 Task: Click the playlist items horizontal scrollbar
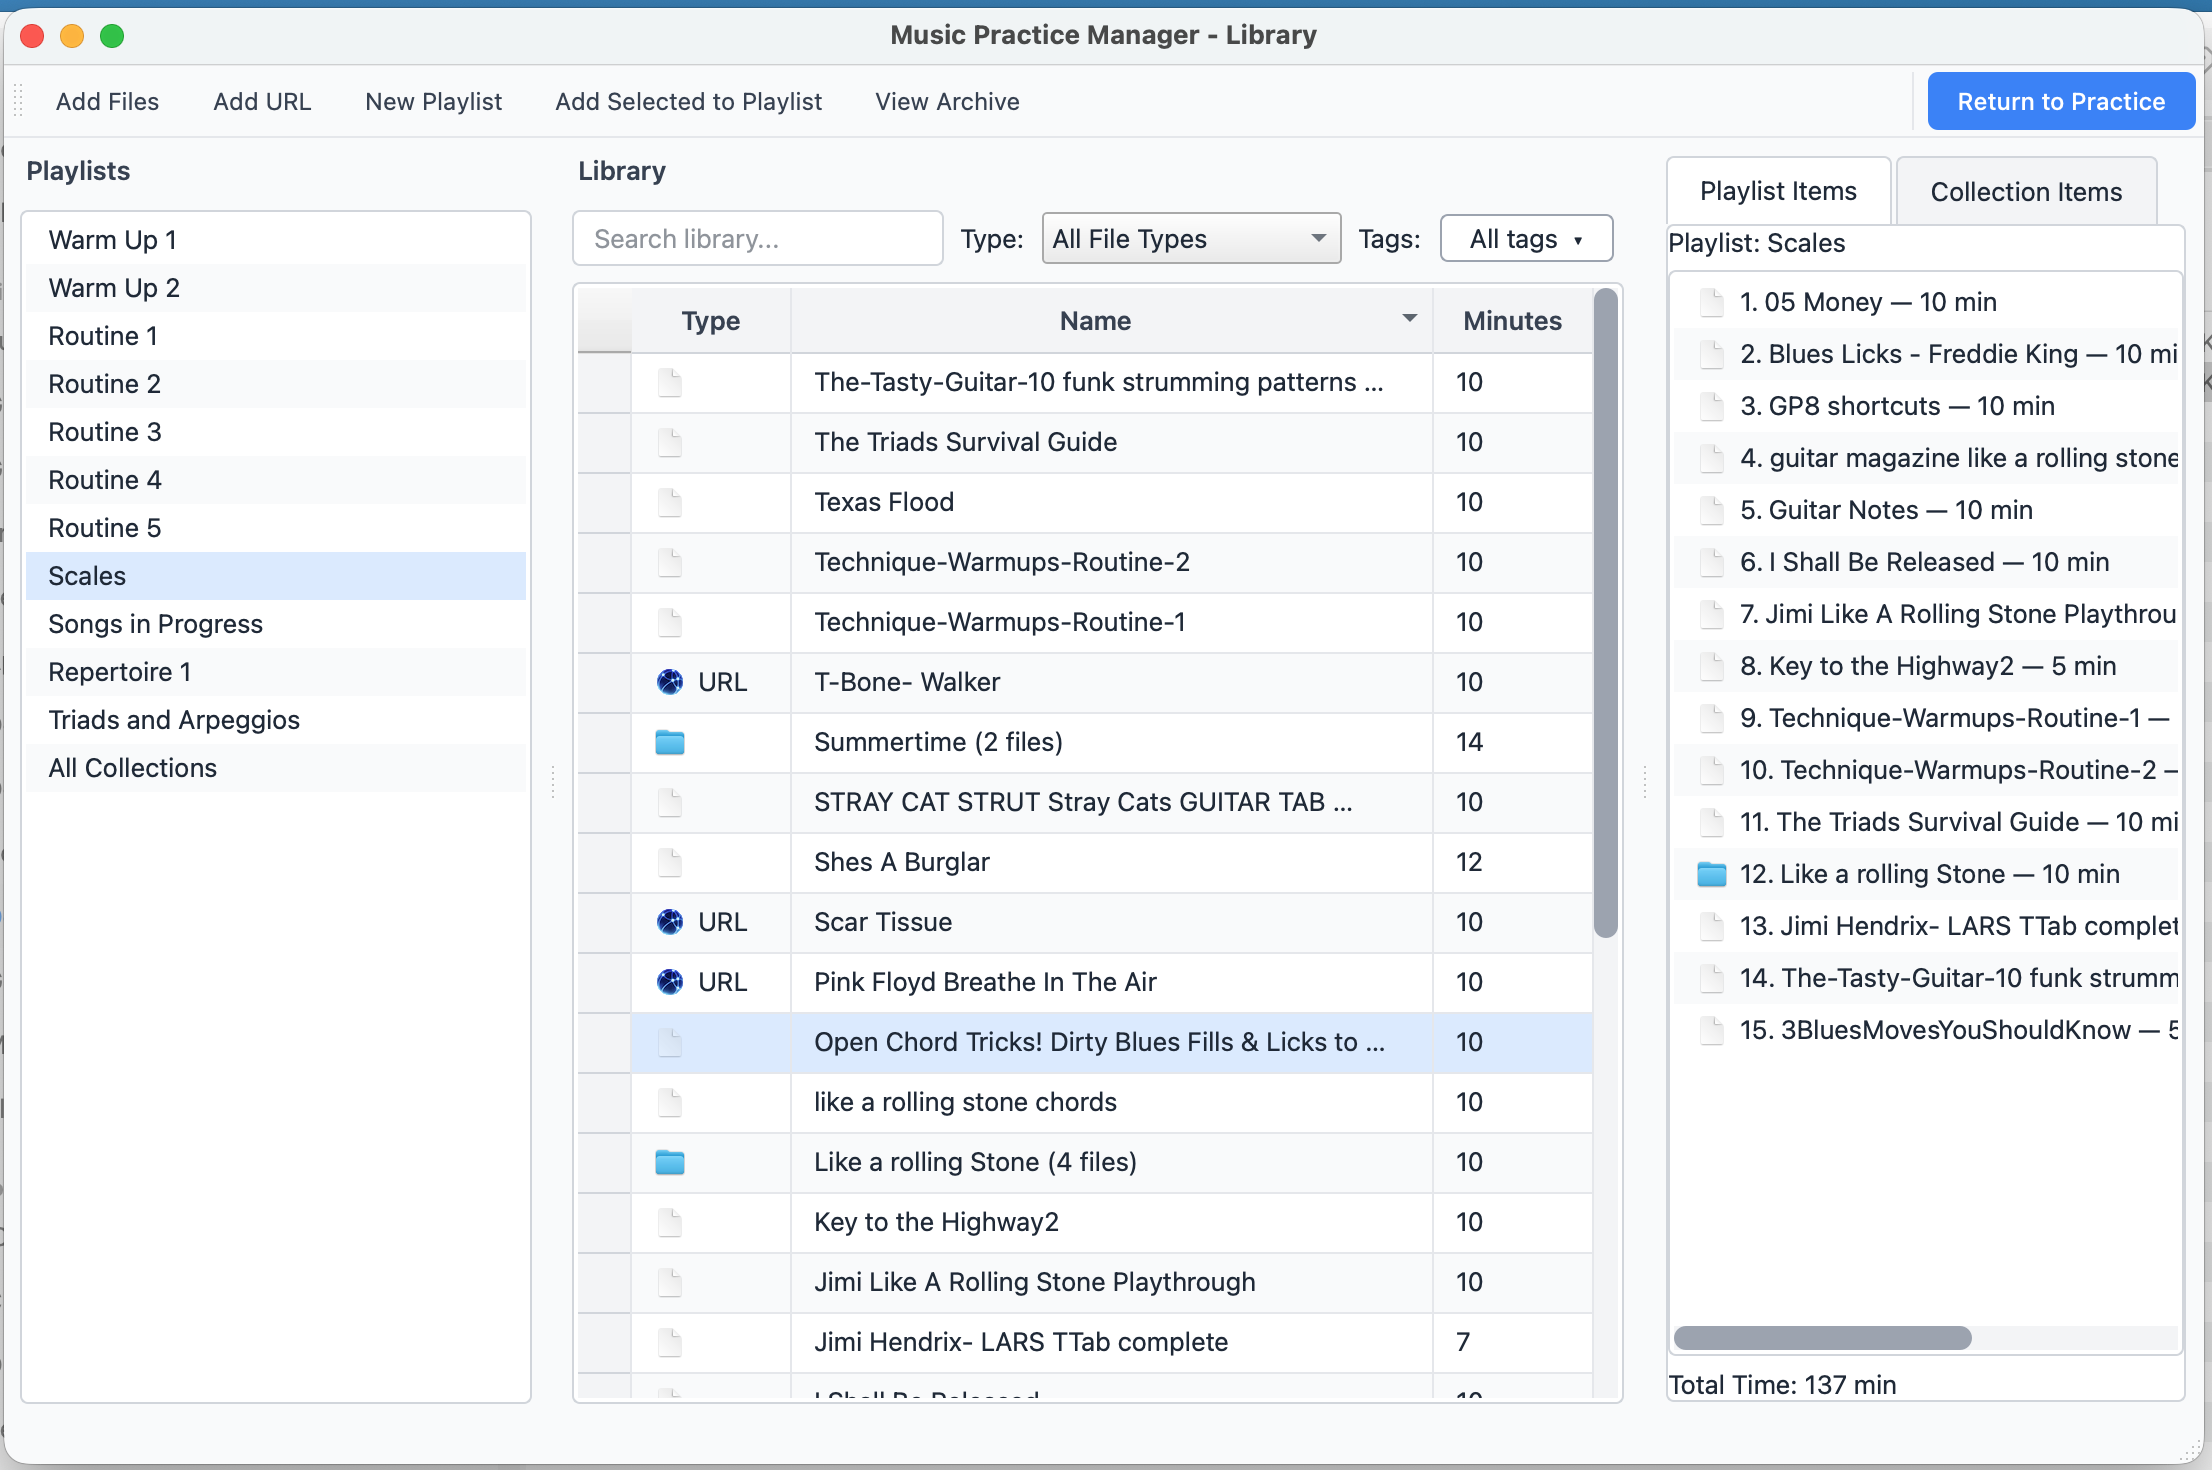coord(1822,1338)
